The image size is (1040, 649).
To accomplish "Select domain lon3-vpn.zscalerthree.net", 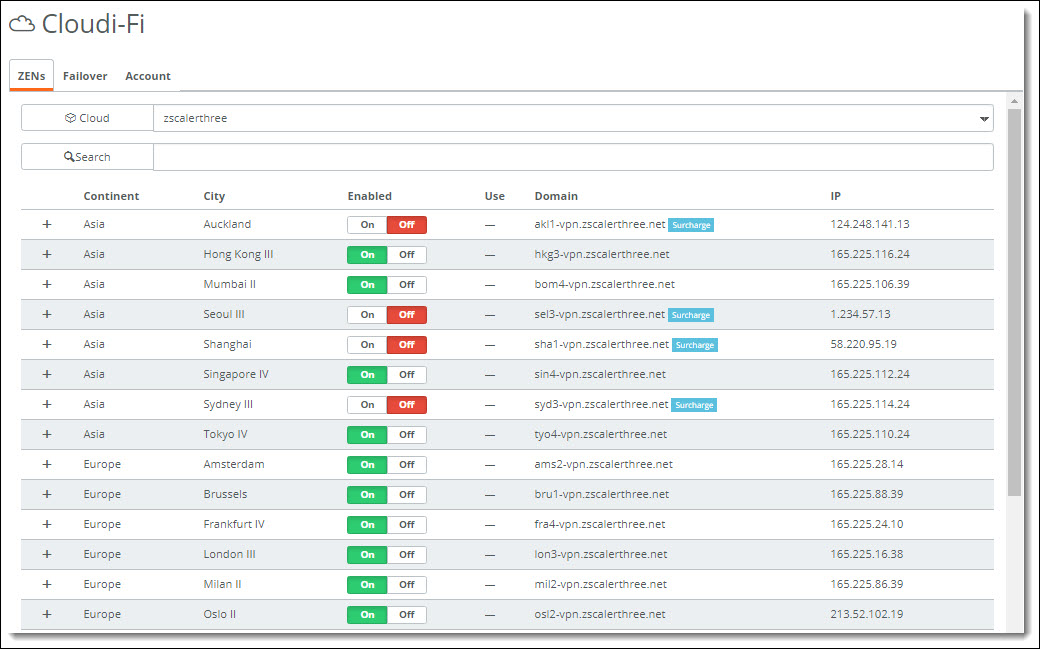I will click(600, 554).
